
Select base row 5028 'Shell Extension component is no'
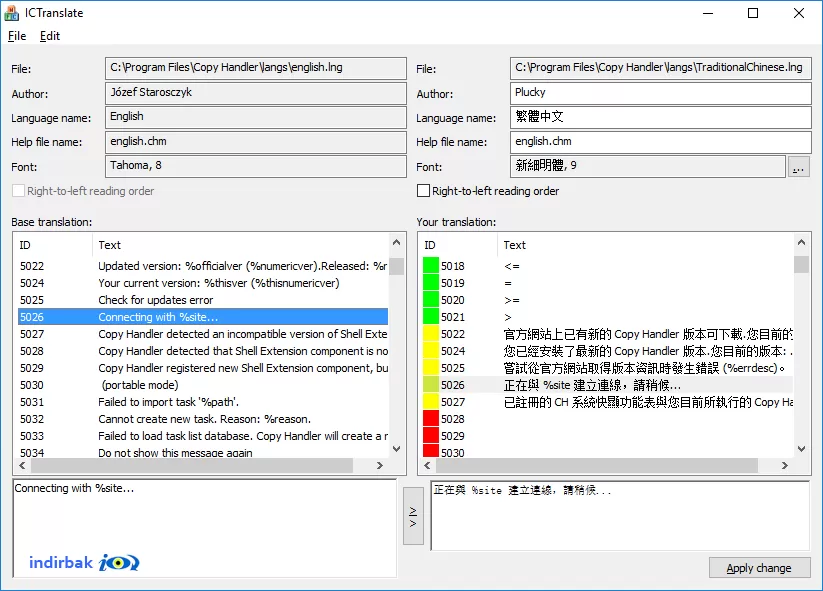click(x=203, y=351)
